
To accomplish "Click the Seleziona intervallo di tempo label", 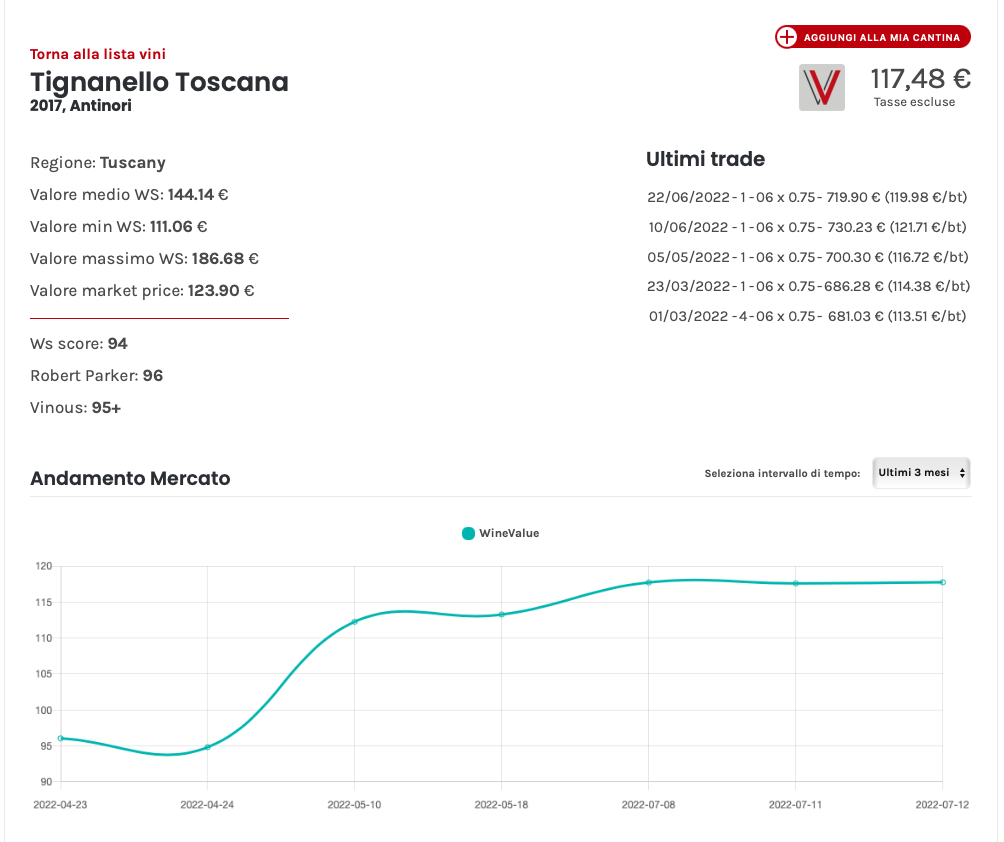I will point(782,474).
